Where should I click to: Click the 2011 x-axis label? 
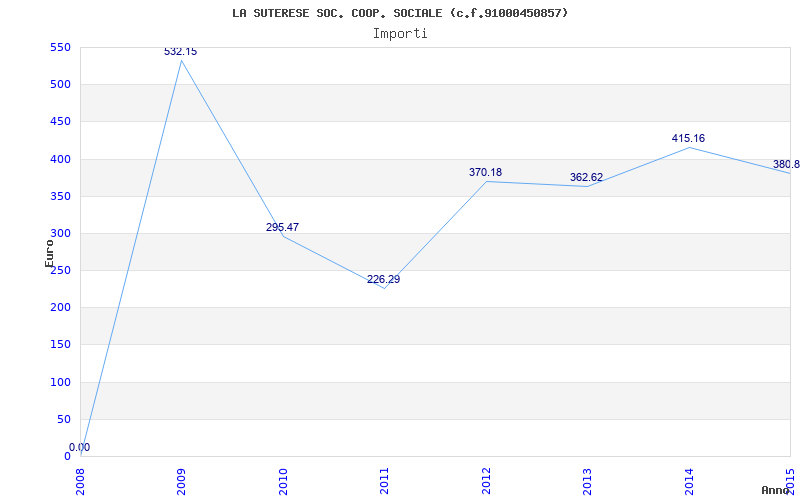coord(384,481)
